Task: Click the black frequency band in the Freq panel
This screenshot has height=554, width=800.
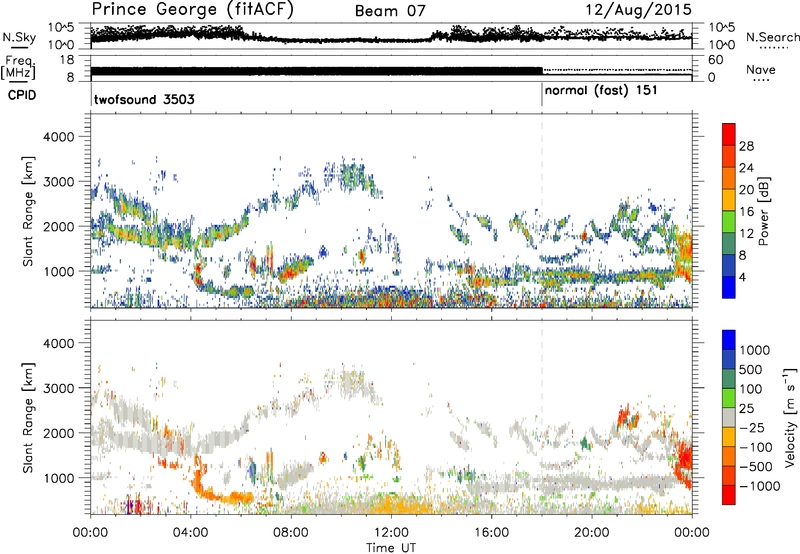Action: click(x=316, y=71)
